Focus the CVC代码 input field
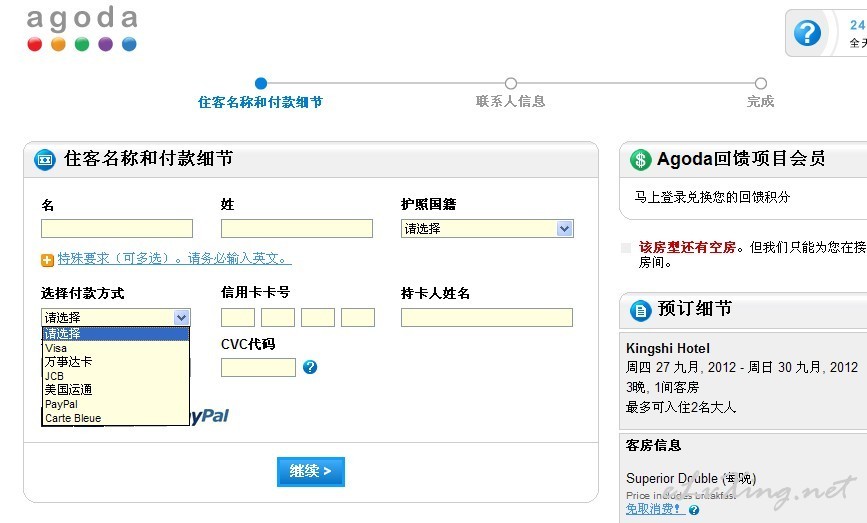 [x=258, y=367]
